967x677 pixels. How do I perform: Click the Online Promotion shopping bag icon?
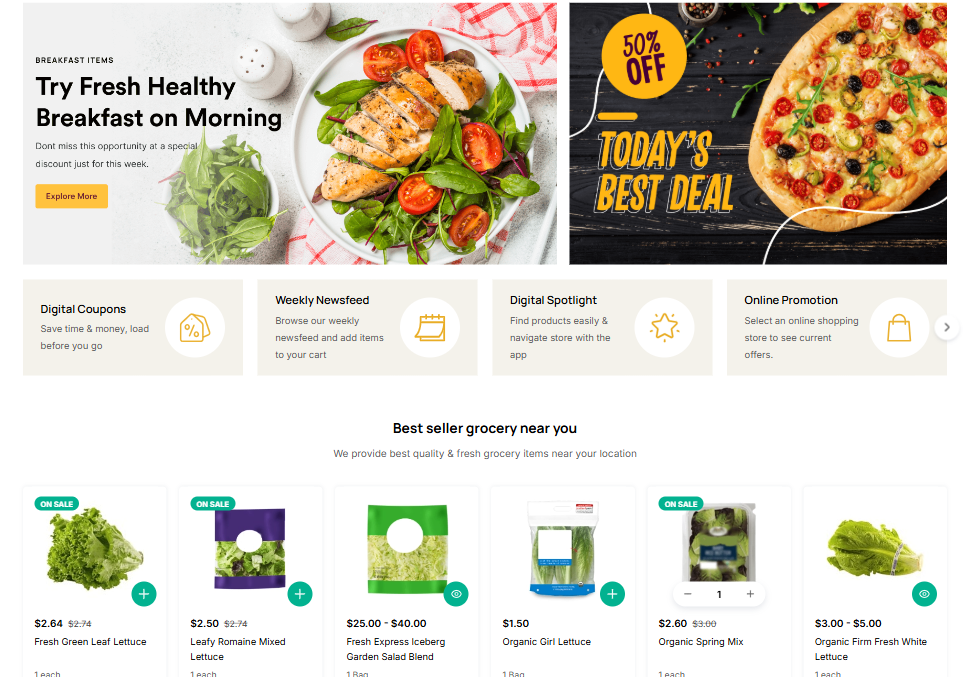(899, 327)
